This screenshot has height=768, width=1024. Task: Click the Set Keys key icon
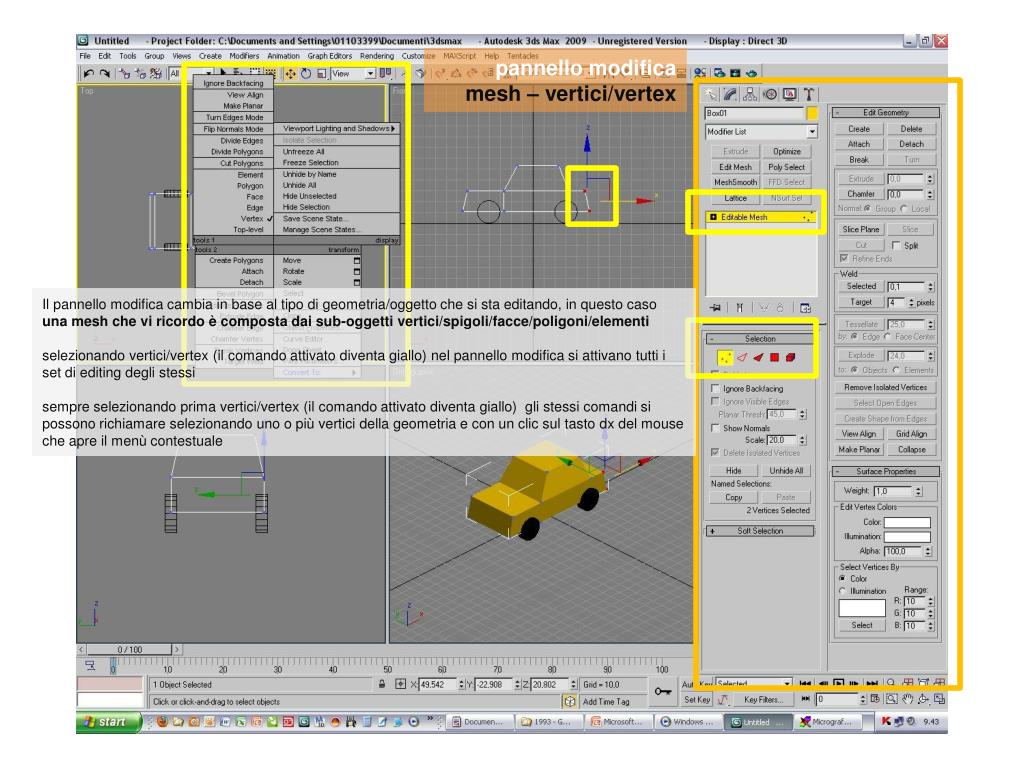pos(663,692)
